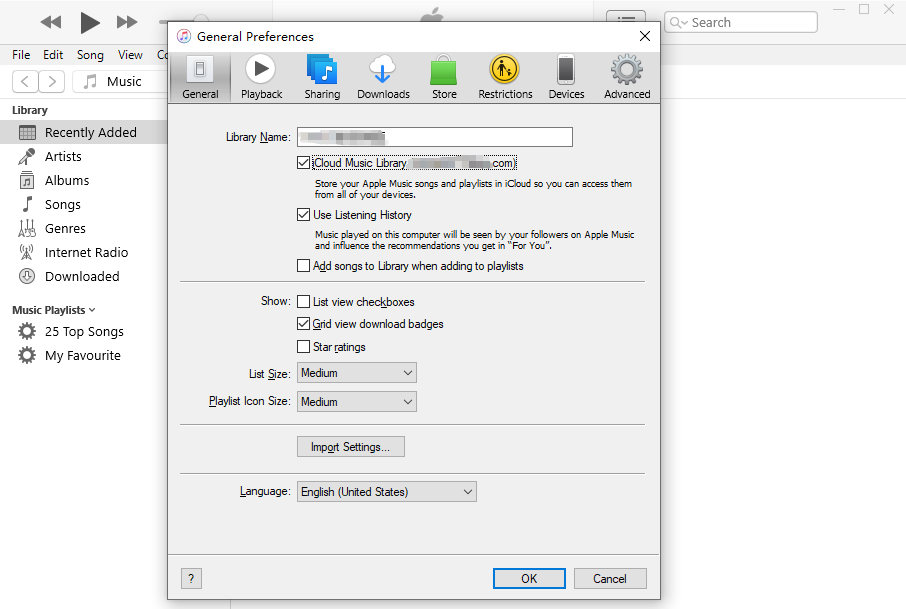The width and height of the screenshot is (906, 609).
Task: Click the Import Settings button
Action: 351,447
